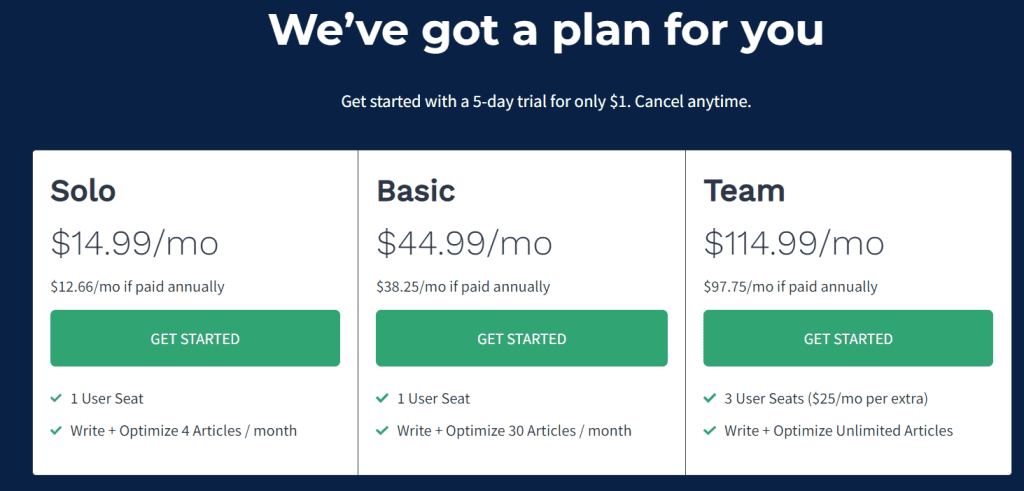Click the $38.25/mo annual pricing text
The width and height of the screenshot is (1024, 491).
[463, 287]
